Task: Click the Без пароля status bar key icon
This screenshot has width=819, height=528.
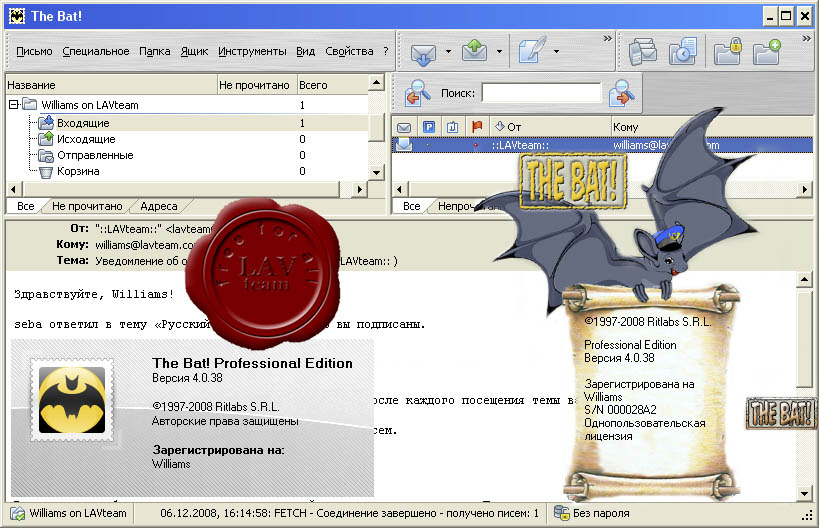Action: click(561, 513)
